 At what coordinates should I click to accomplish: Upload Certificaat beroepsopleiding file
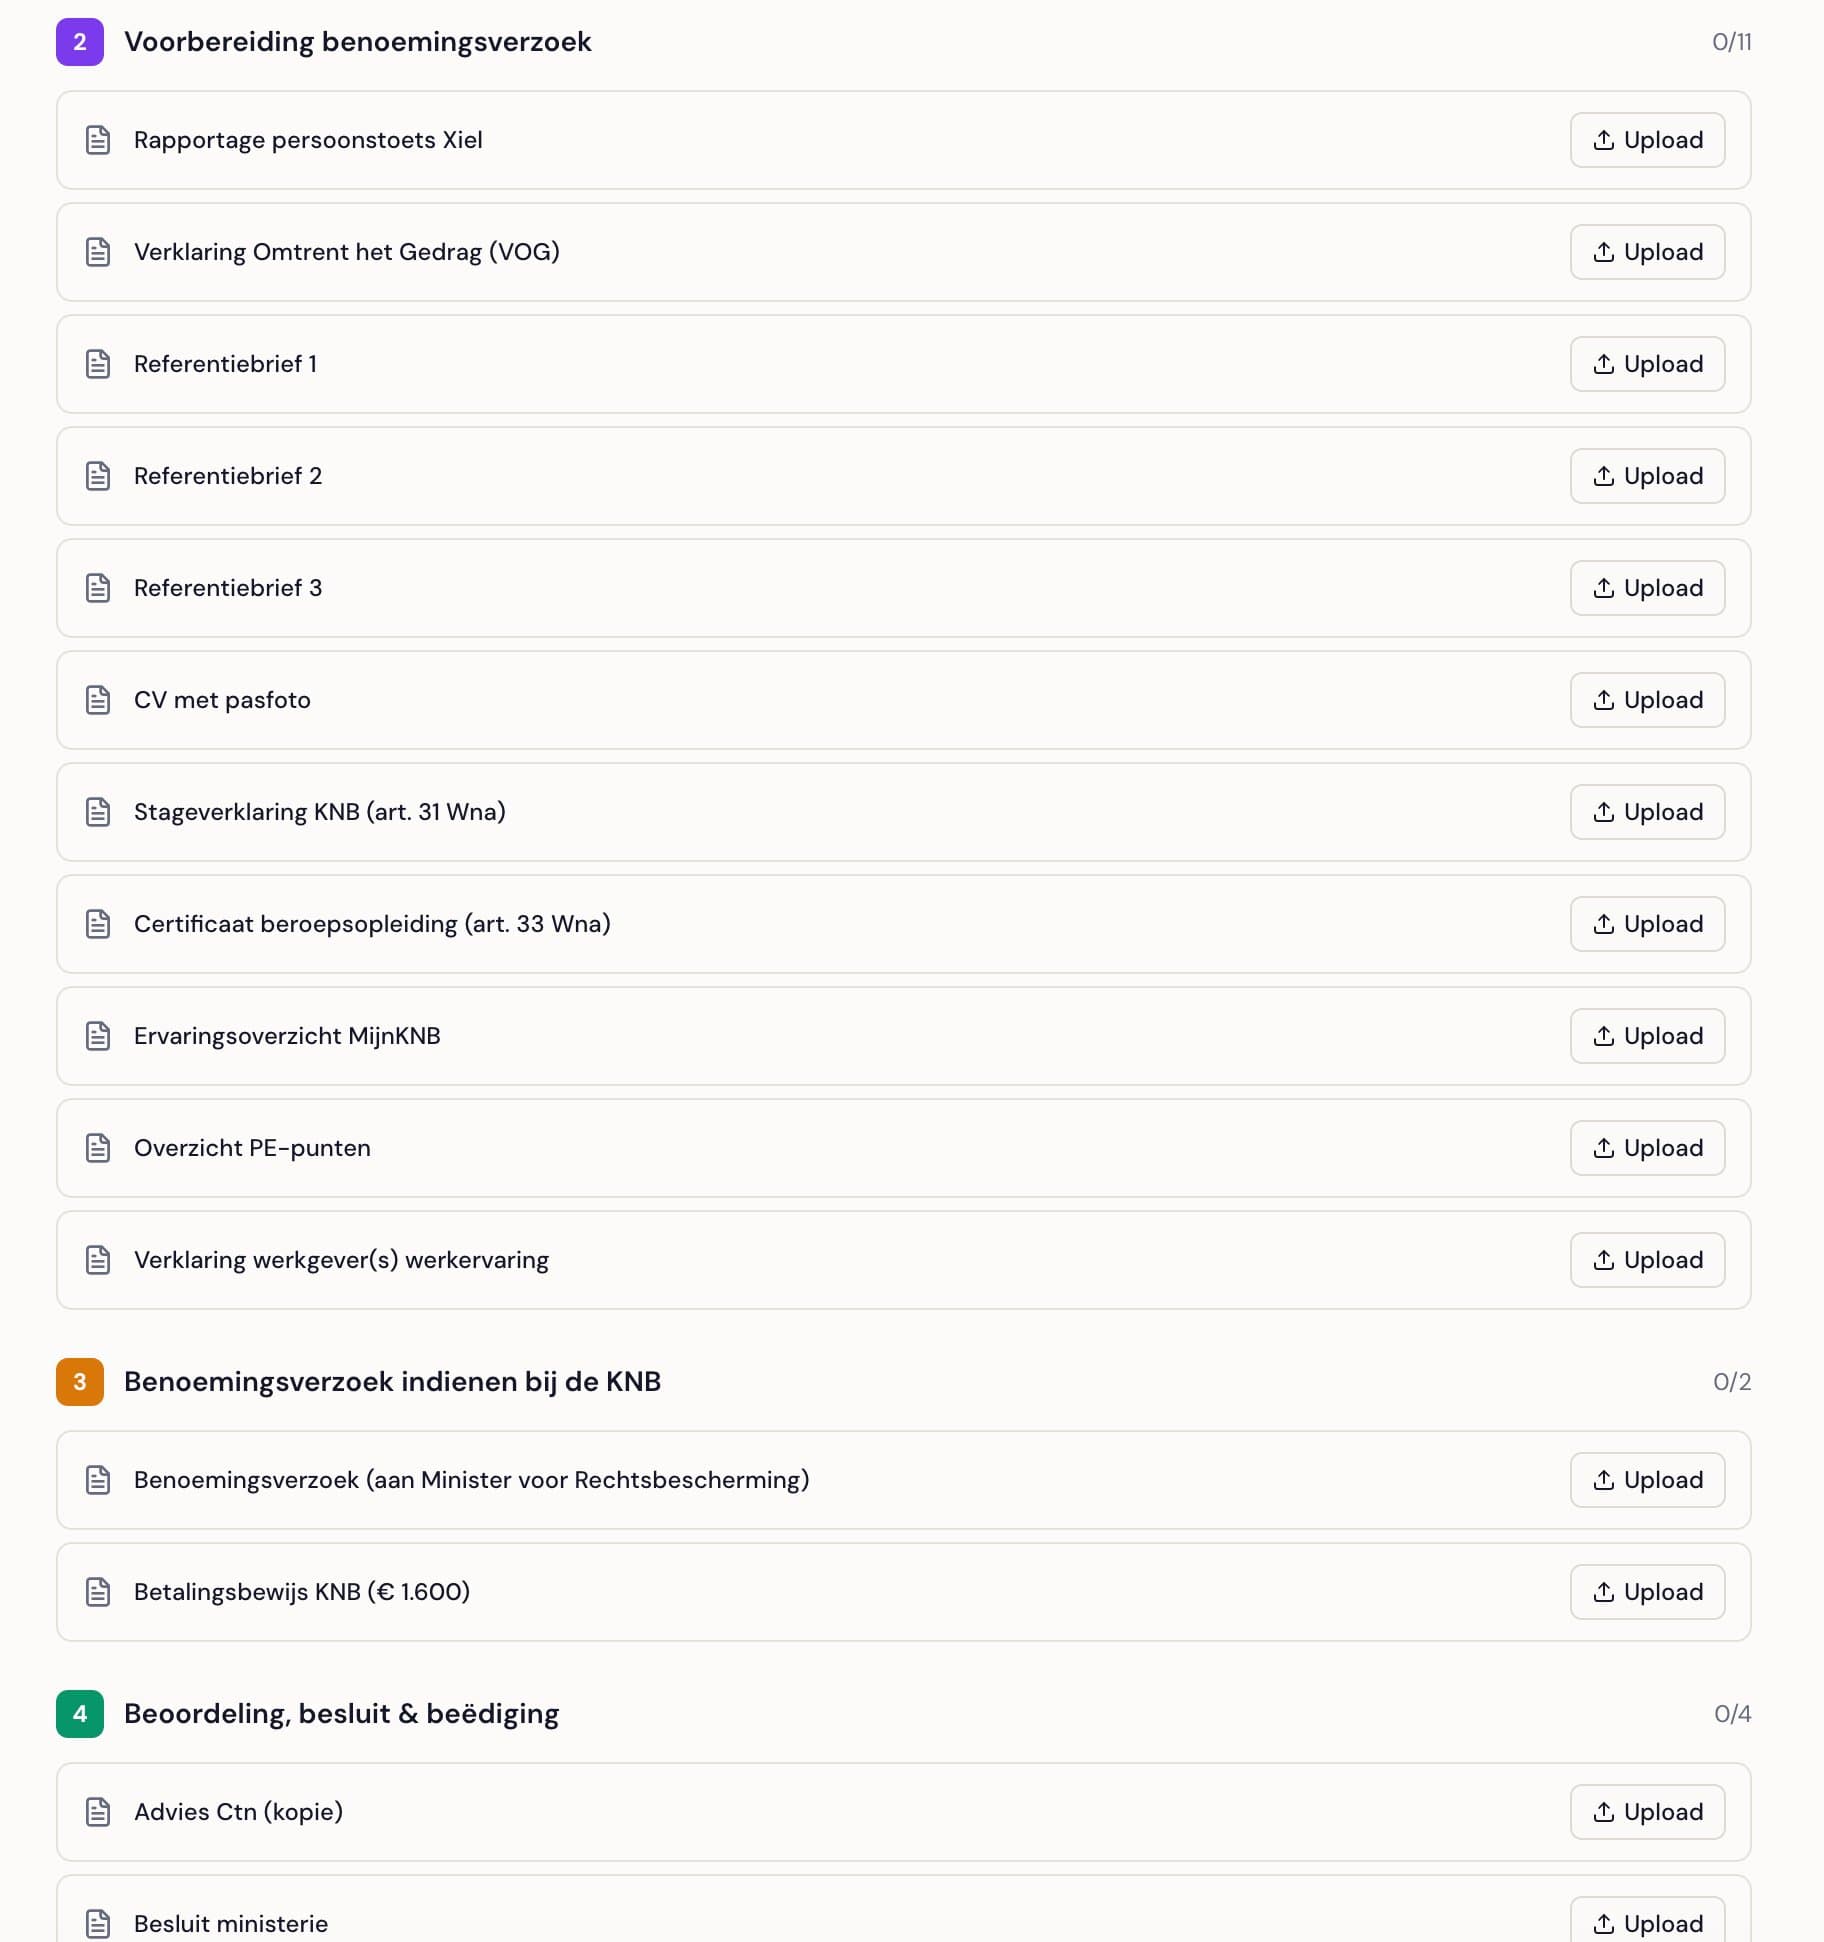1647,924
